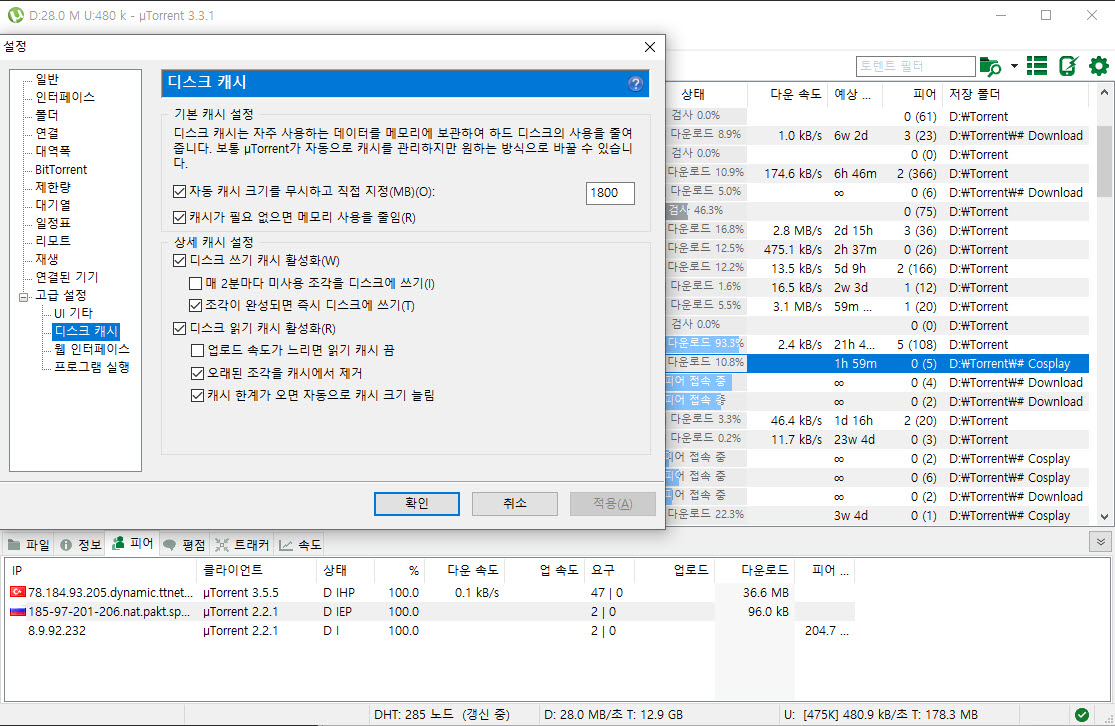This screenshot has width=1115, height=726.
Task: Select 대기열 in settings tree
Action: coord(53,205)
